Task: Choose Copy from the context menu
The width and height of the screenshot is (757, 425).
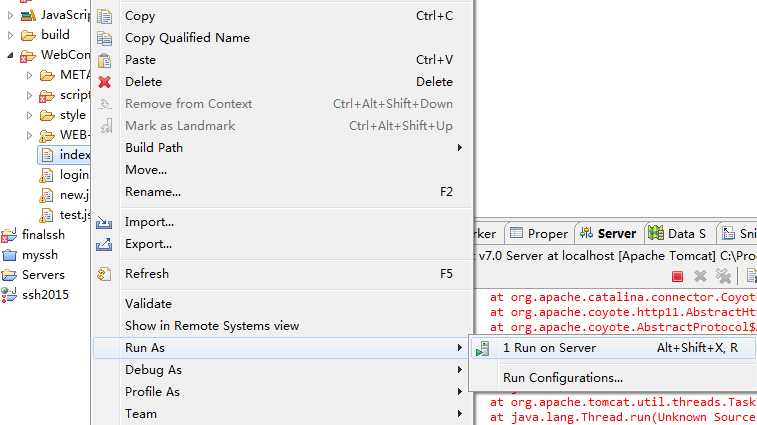Action: click(281, 16)
